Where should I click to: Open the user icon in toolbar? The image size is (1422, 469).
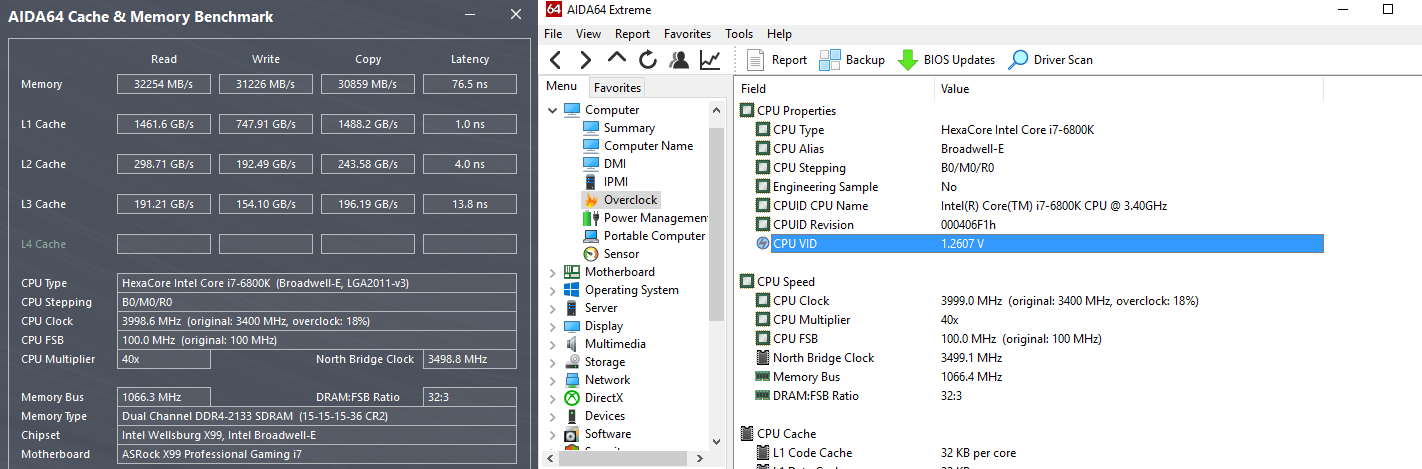coord(679,60)
